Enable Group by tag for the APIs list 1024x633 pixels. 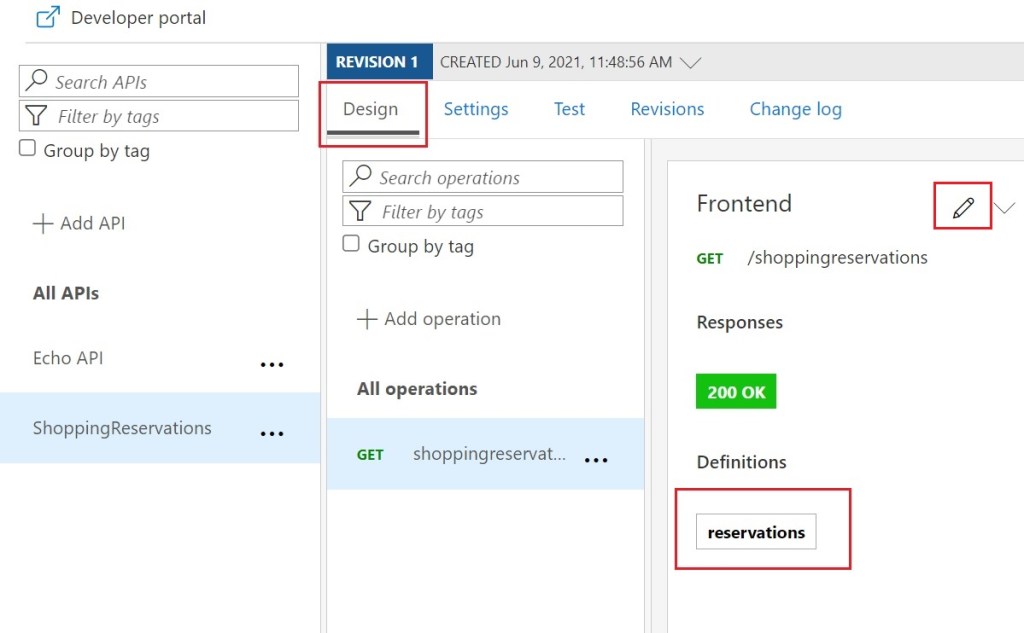(x=28, y=149)
